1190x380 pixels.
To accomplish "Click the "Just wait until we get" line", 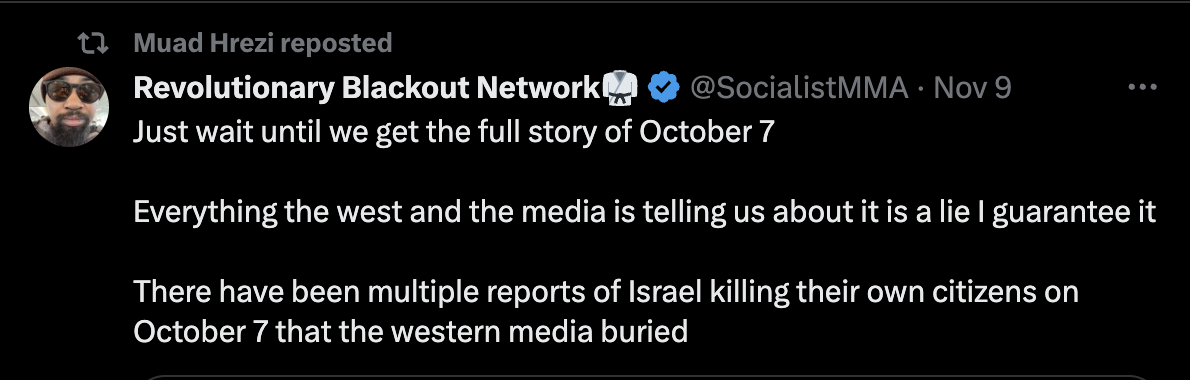I will [454, 132].
